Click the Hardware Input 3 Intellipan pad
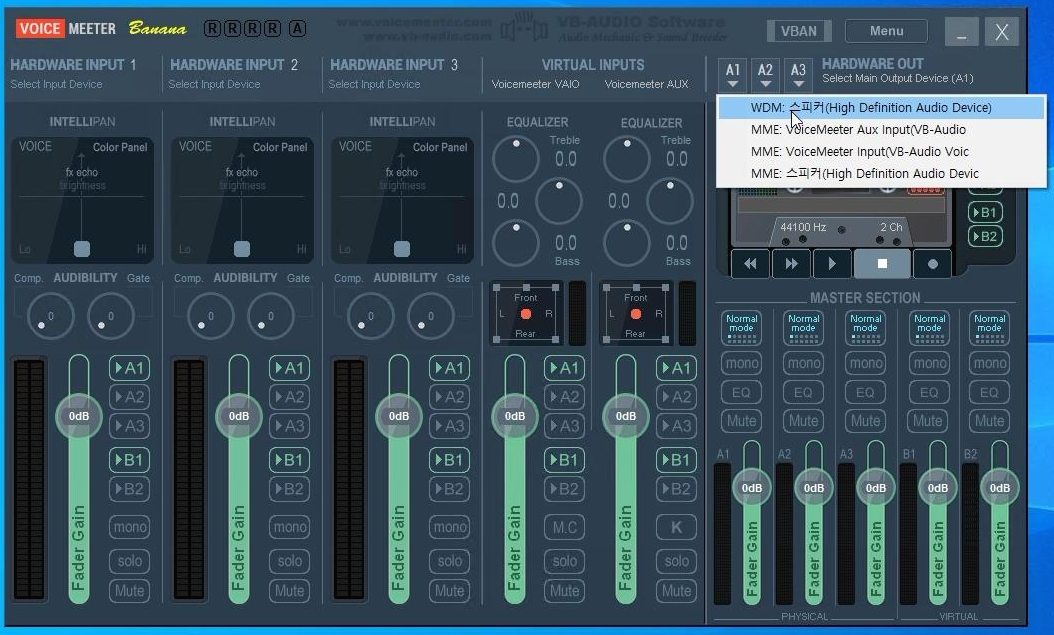 click(x=402, y=200)
